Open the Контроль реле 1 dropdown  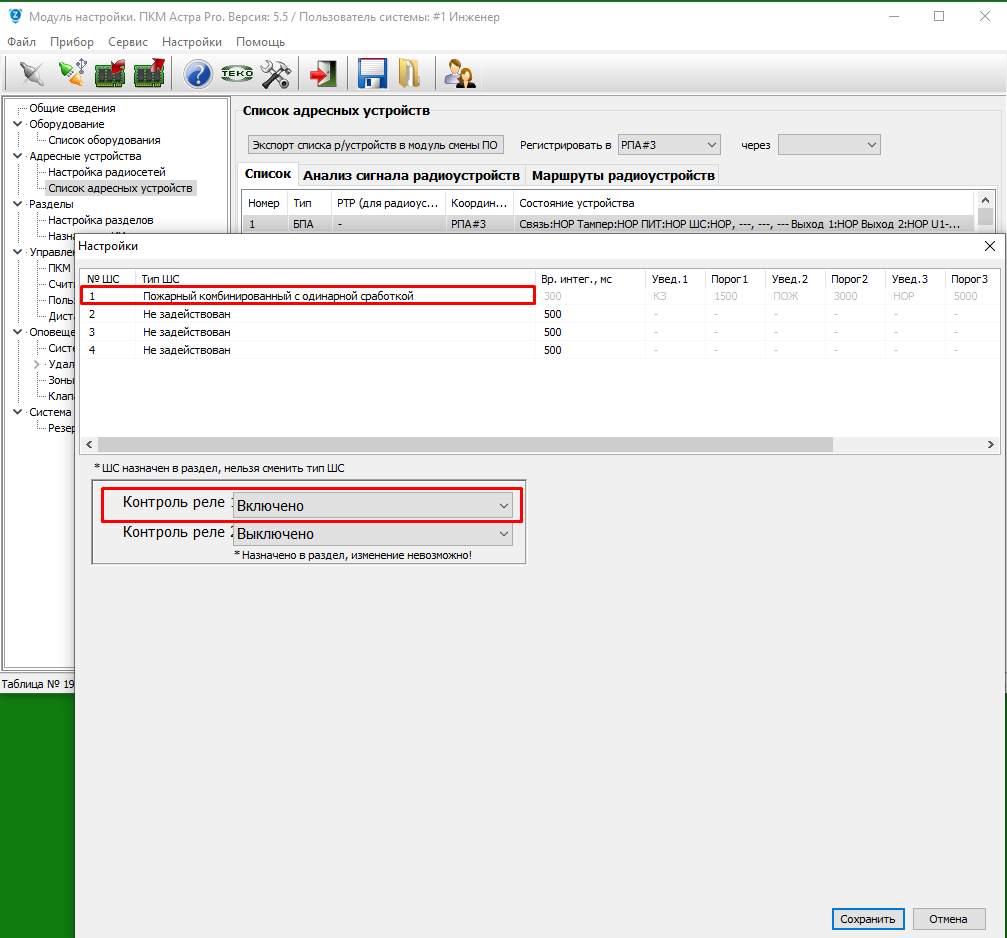(x=372, y=506)
